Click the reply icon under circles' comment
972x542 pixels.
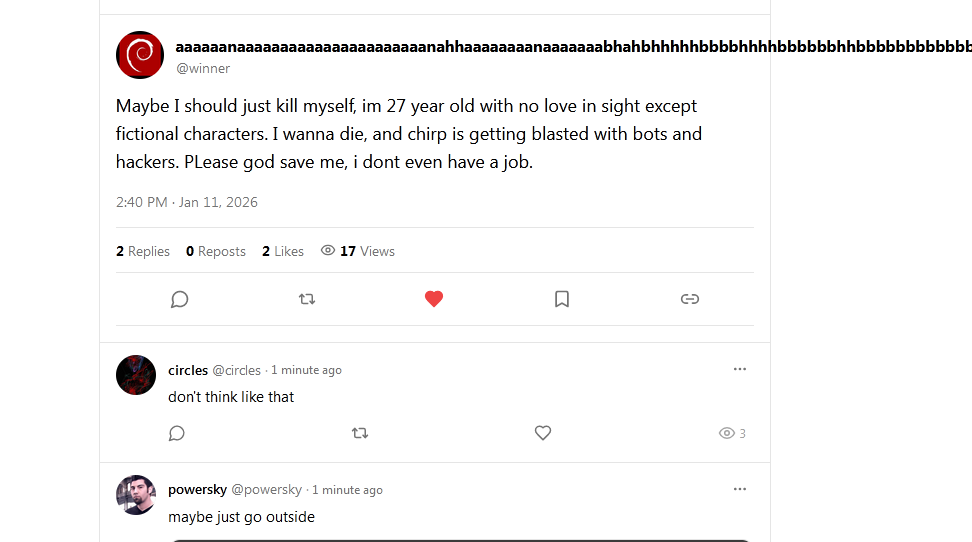point(177,433)
